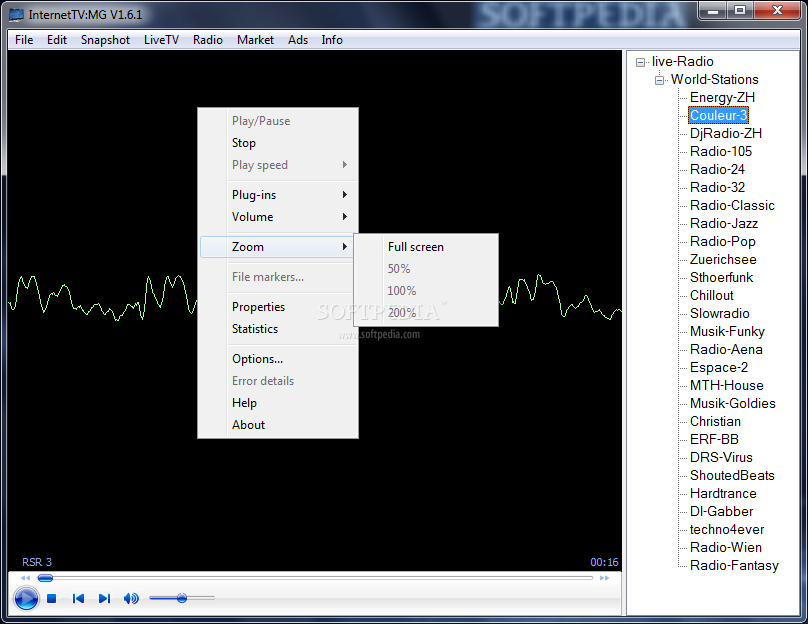
Task: Select the DI-Gabber station
Action: coord(721,512)
